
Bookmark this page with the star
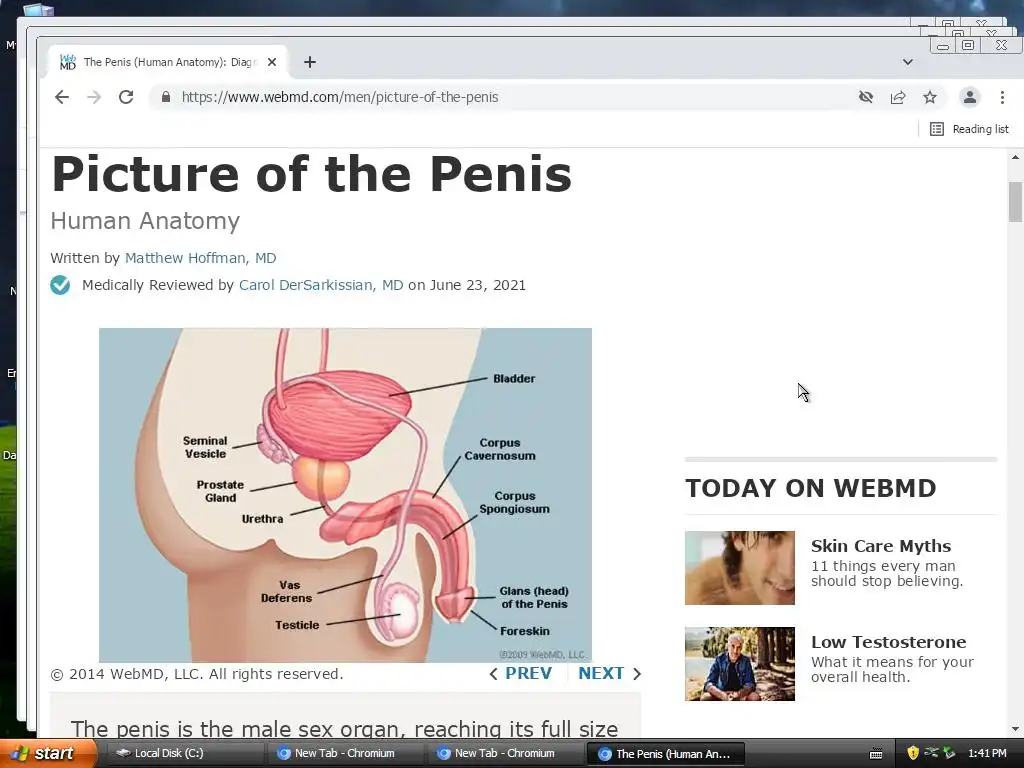[x=930, y=97]
